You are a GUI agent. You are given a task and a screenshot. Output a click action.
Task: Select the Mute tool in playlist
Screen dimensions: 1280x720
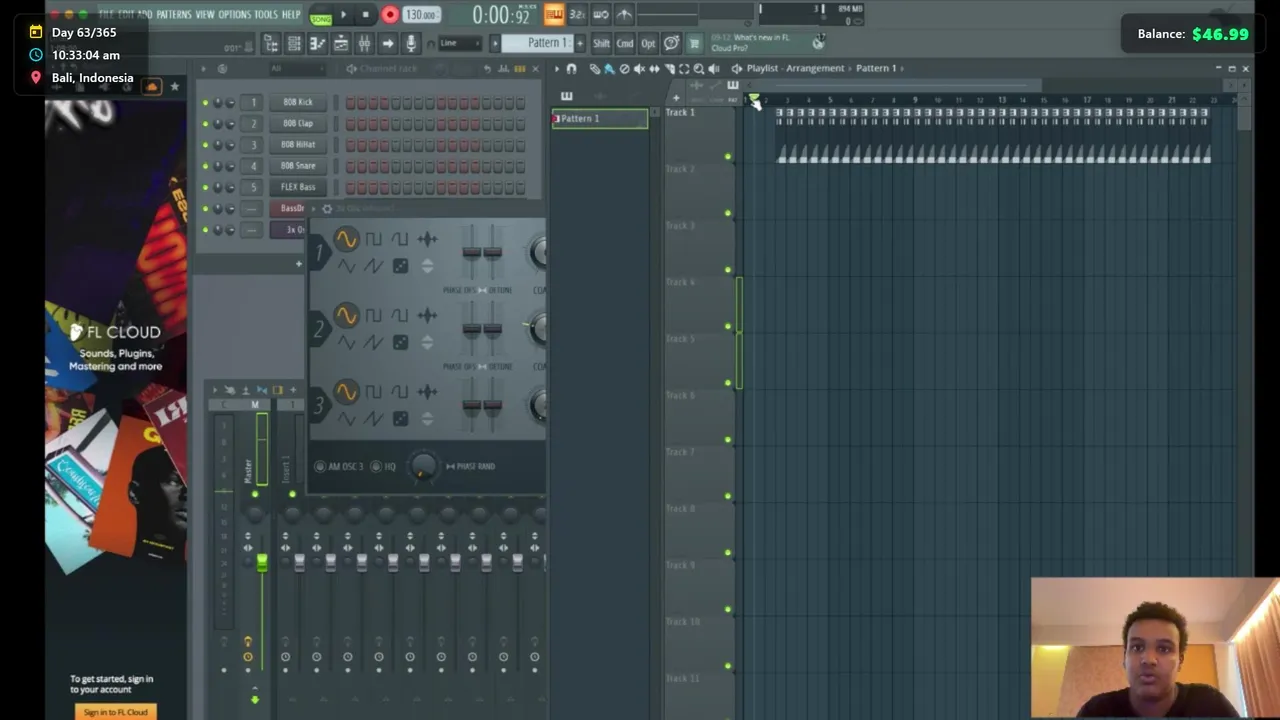(639, 69)
